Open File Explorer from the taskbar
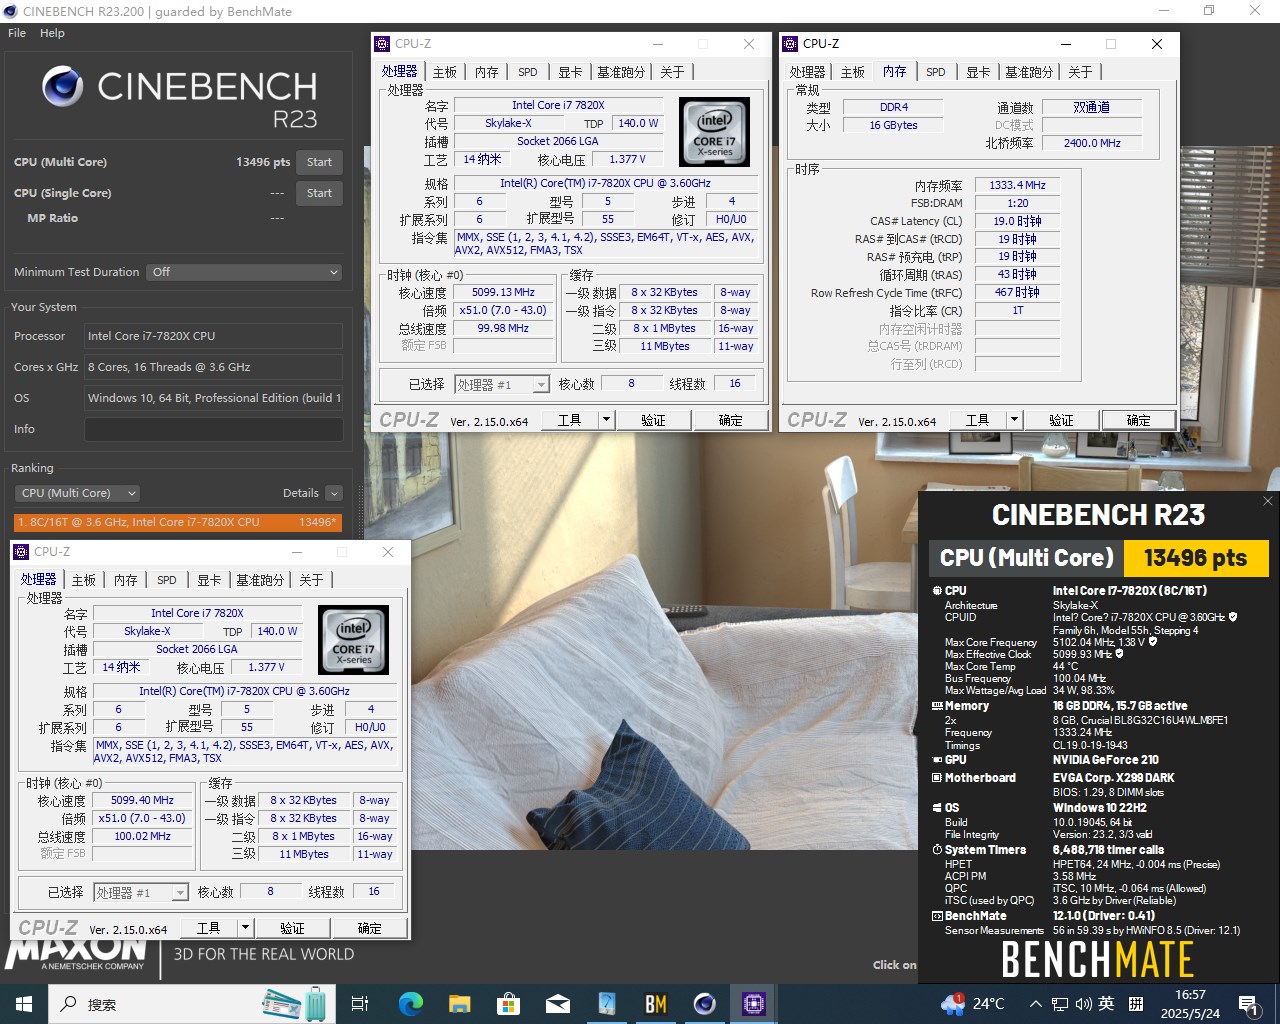The image size is (1280, 1024). (x=460, y=1004)
